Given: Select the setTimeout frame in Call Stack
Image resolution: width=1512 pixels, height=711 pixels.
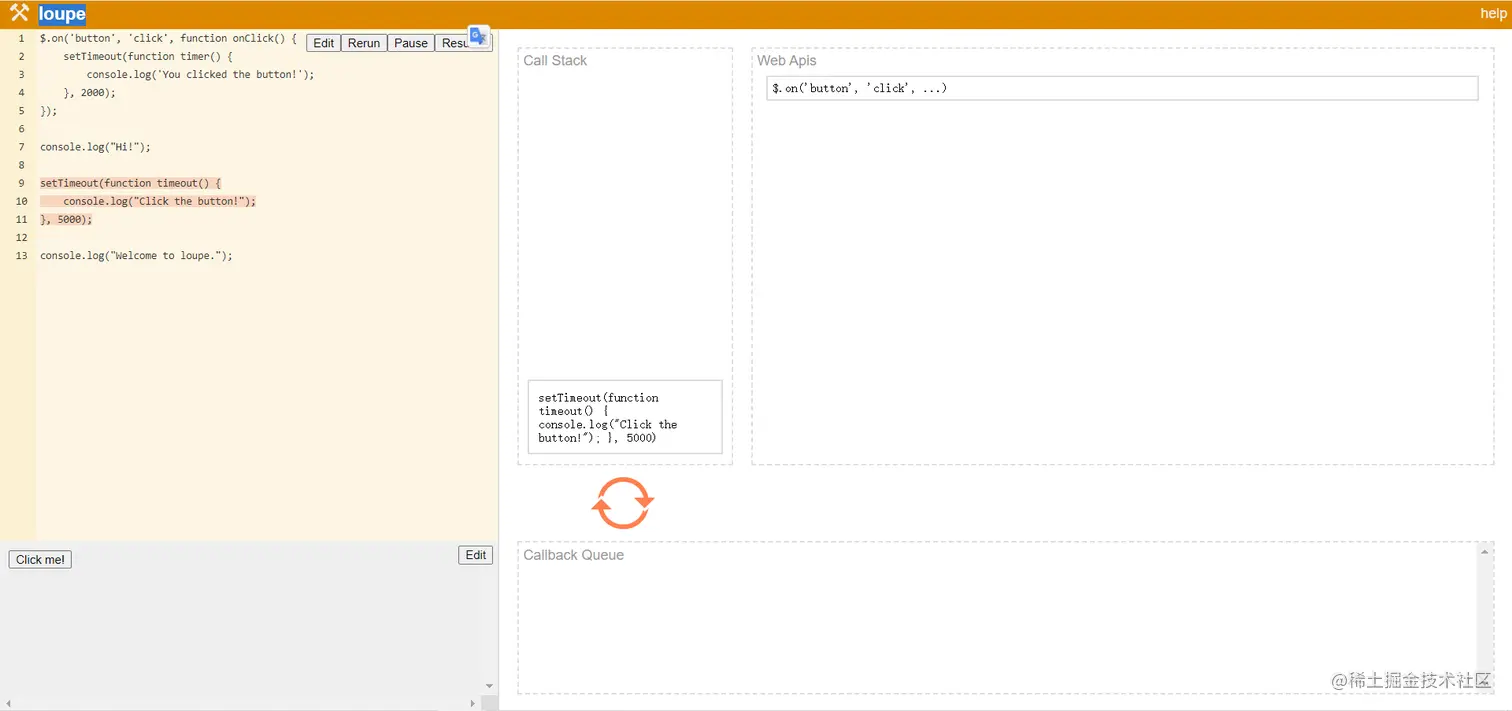Looking at the screenshot, I should point(625,417).
